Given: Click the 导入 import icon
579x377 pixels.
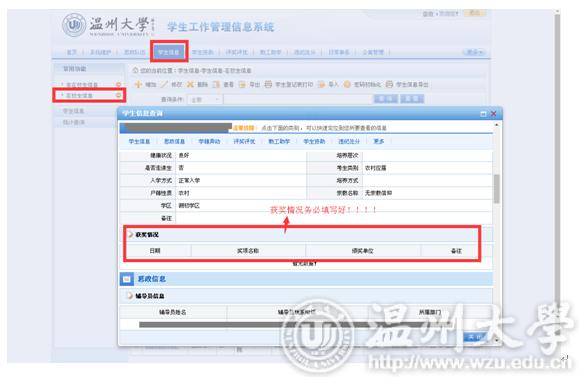Looking at the screenshot, I should [321, 85].
